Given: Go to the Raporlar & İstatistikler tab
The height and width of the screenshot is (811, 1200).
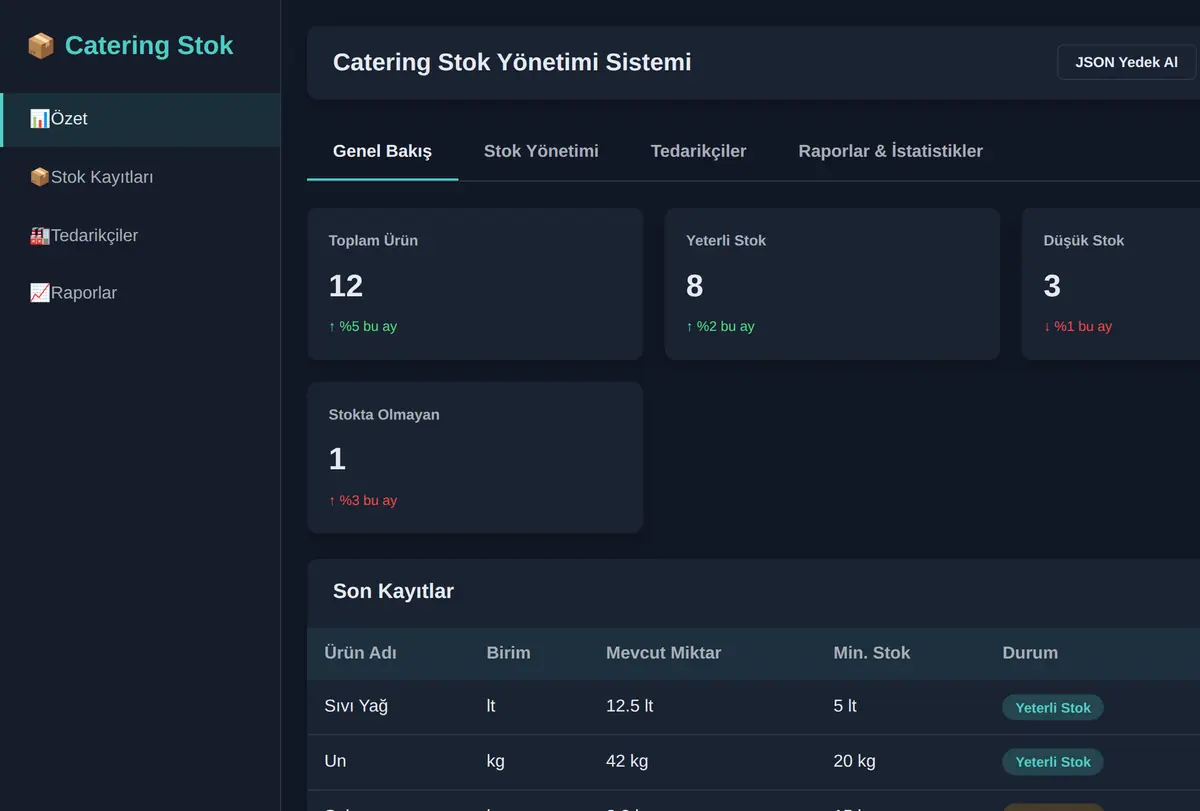Looking at the screenshot, I should coord(890,152).
